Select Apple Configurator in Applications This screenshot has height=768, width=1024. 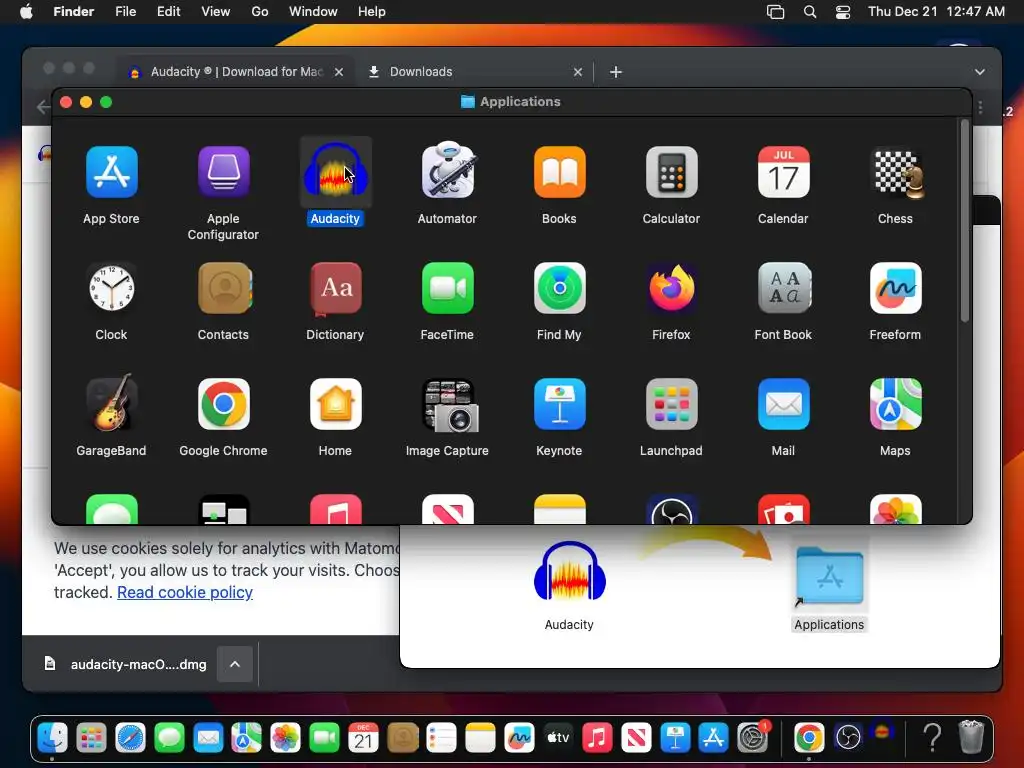pyautogui.click(x=223, y=172)
